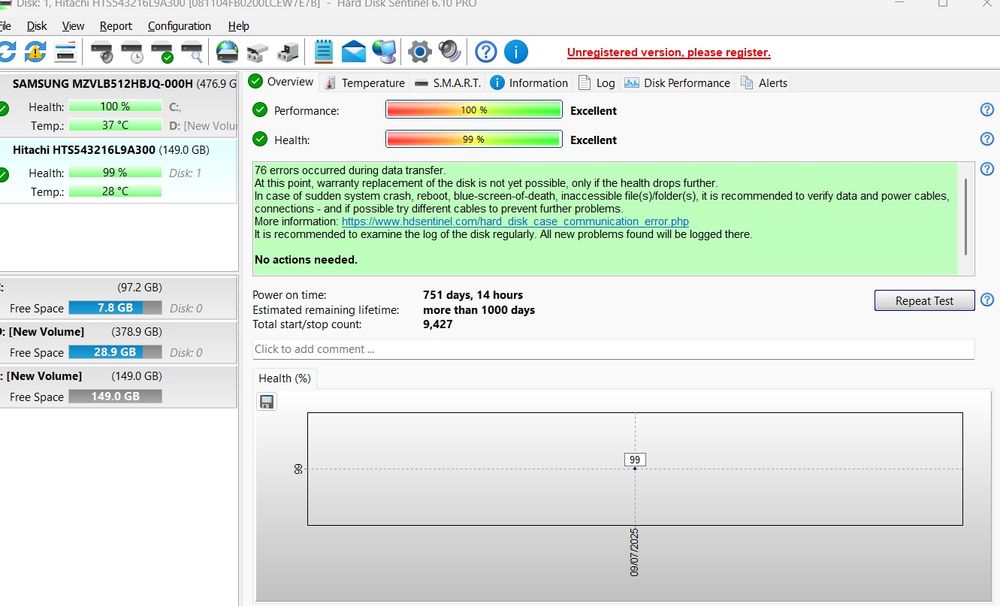The width and height of the screenshot is (1000, 606).
Task: Select the New Volume (378.9 GB) partition
Action: tap(119, 343)
